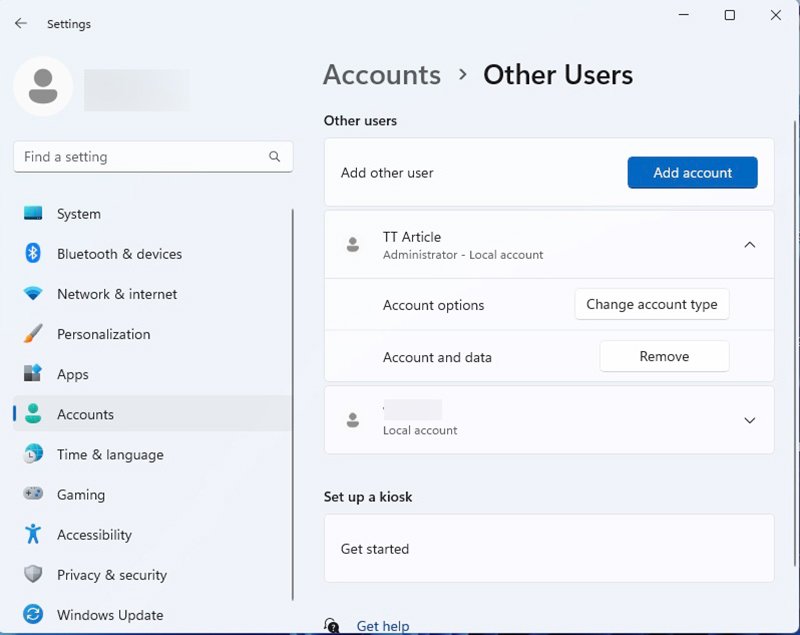800x635 pixels.
Task: Click the Add account button
Action: [692, 173]
